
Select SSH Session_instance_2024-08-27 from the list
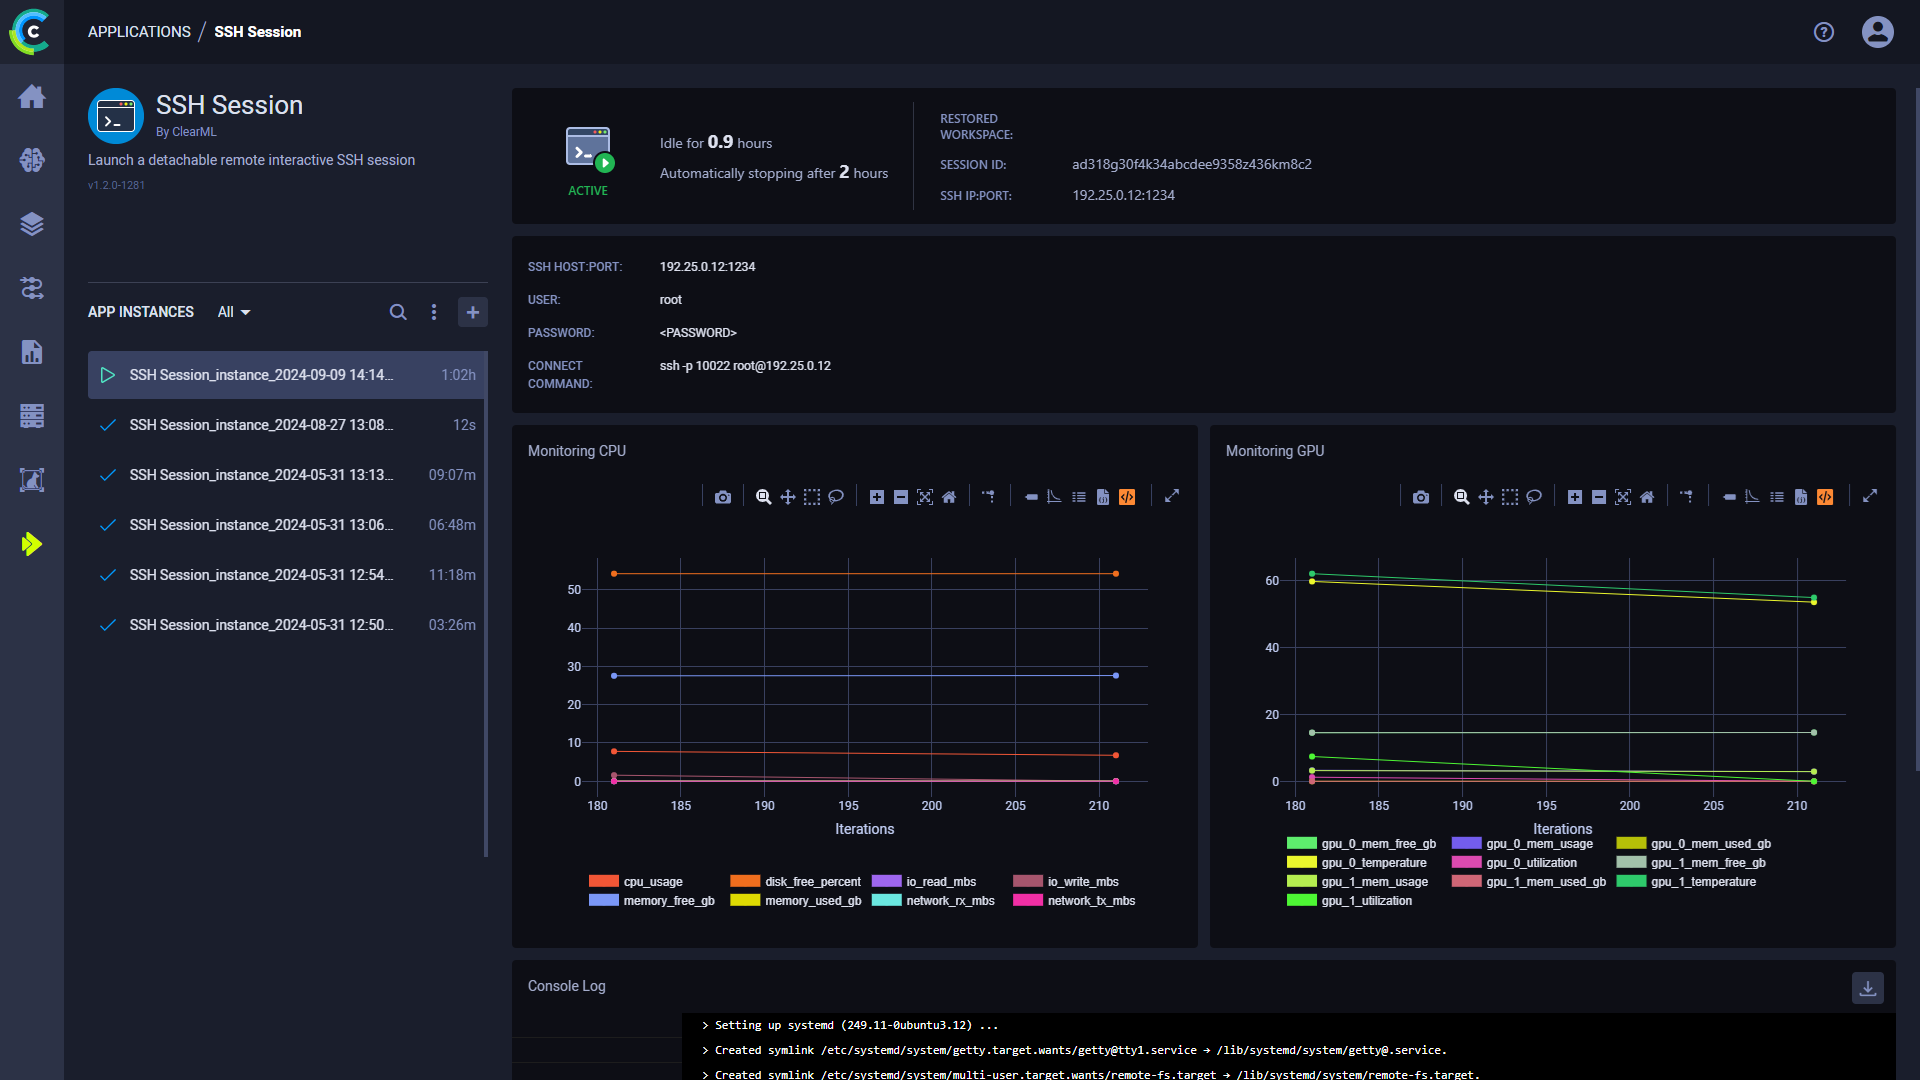(x=261, y=425)
